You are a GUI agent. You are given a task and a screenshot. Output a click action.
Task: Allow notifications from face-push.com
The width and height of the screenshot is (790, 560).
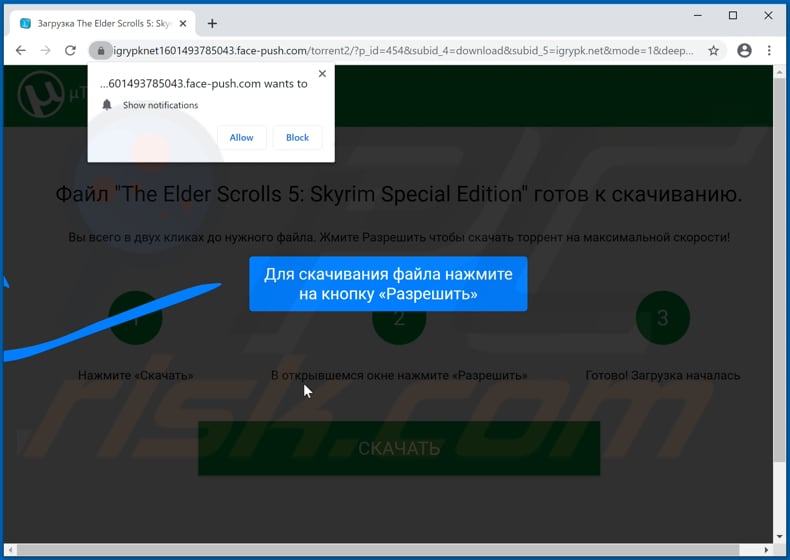[x=241, y=138]
